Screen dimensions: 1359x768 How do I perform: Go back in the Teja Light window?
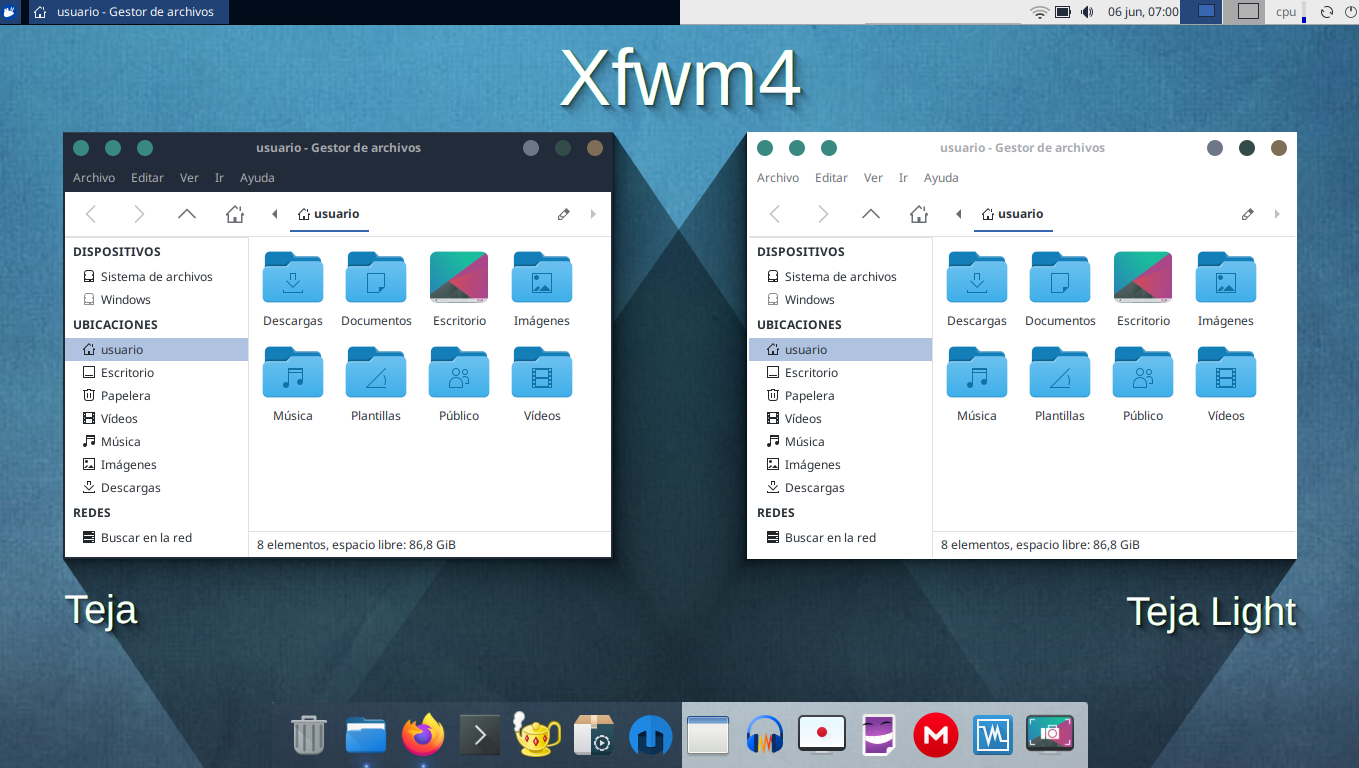(775, 214)
